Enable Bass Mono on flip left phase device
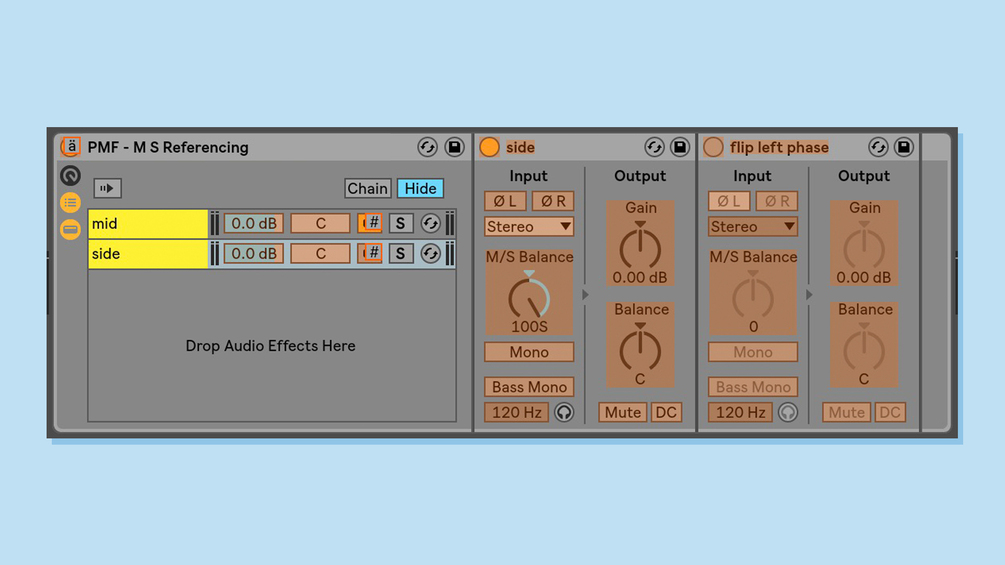The height and width of the screenshot is (565, 1005). point(752,387)
